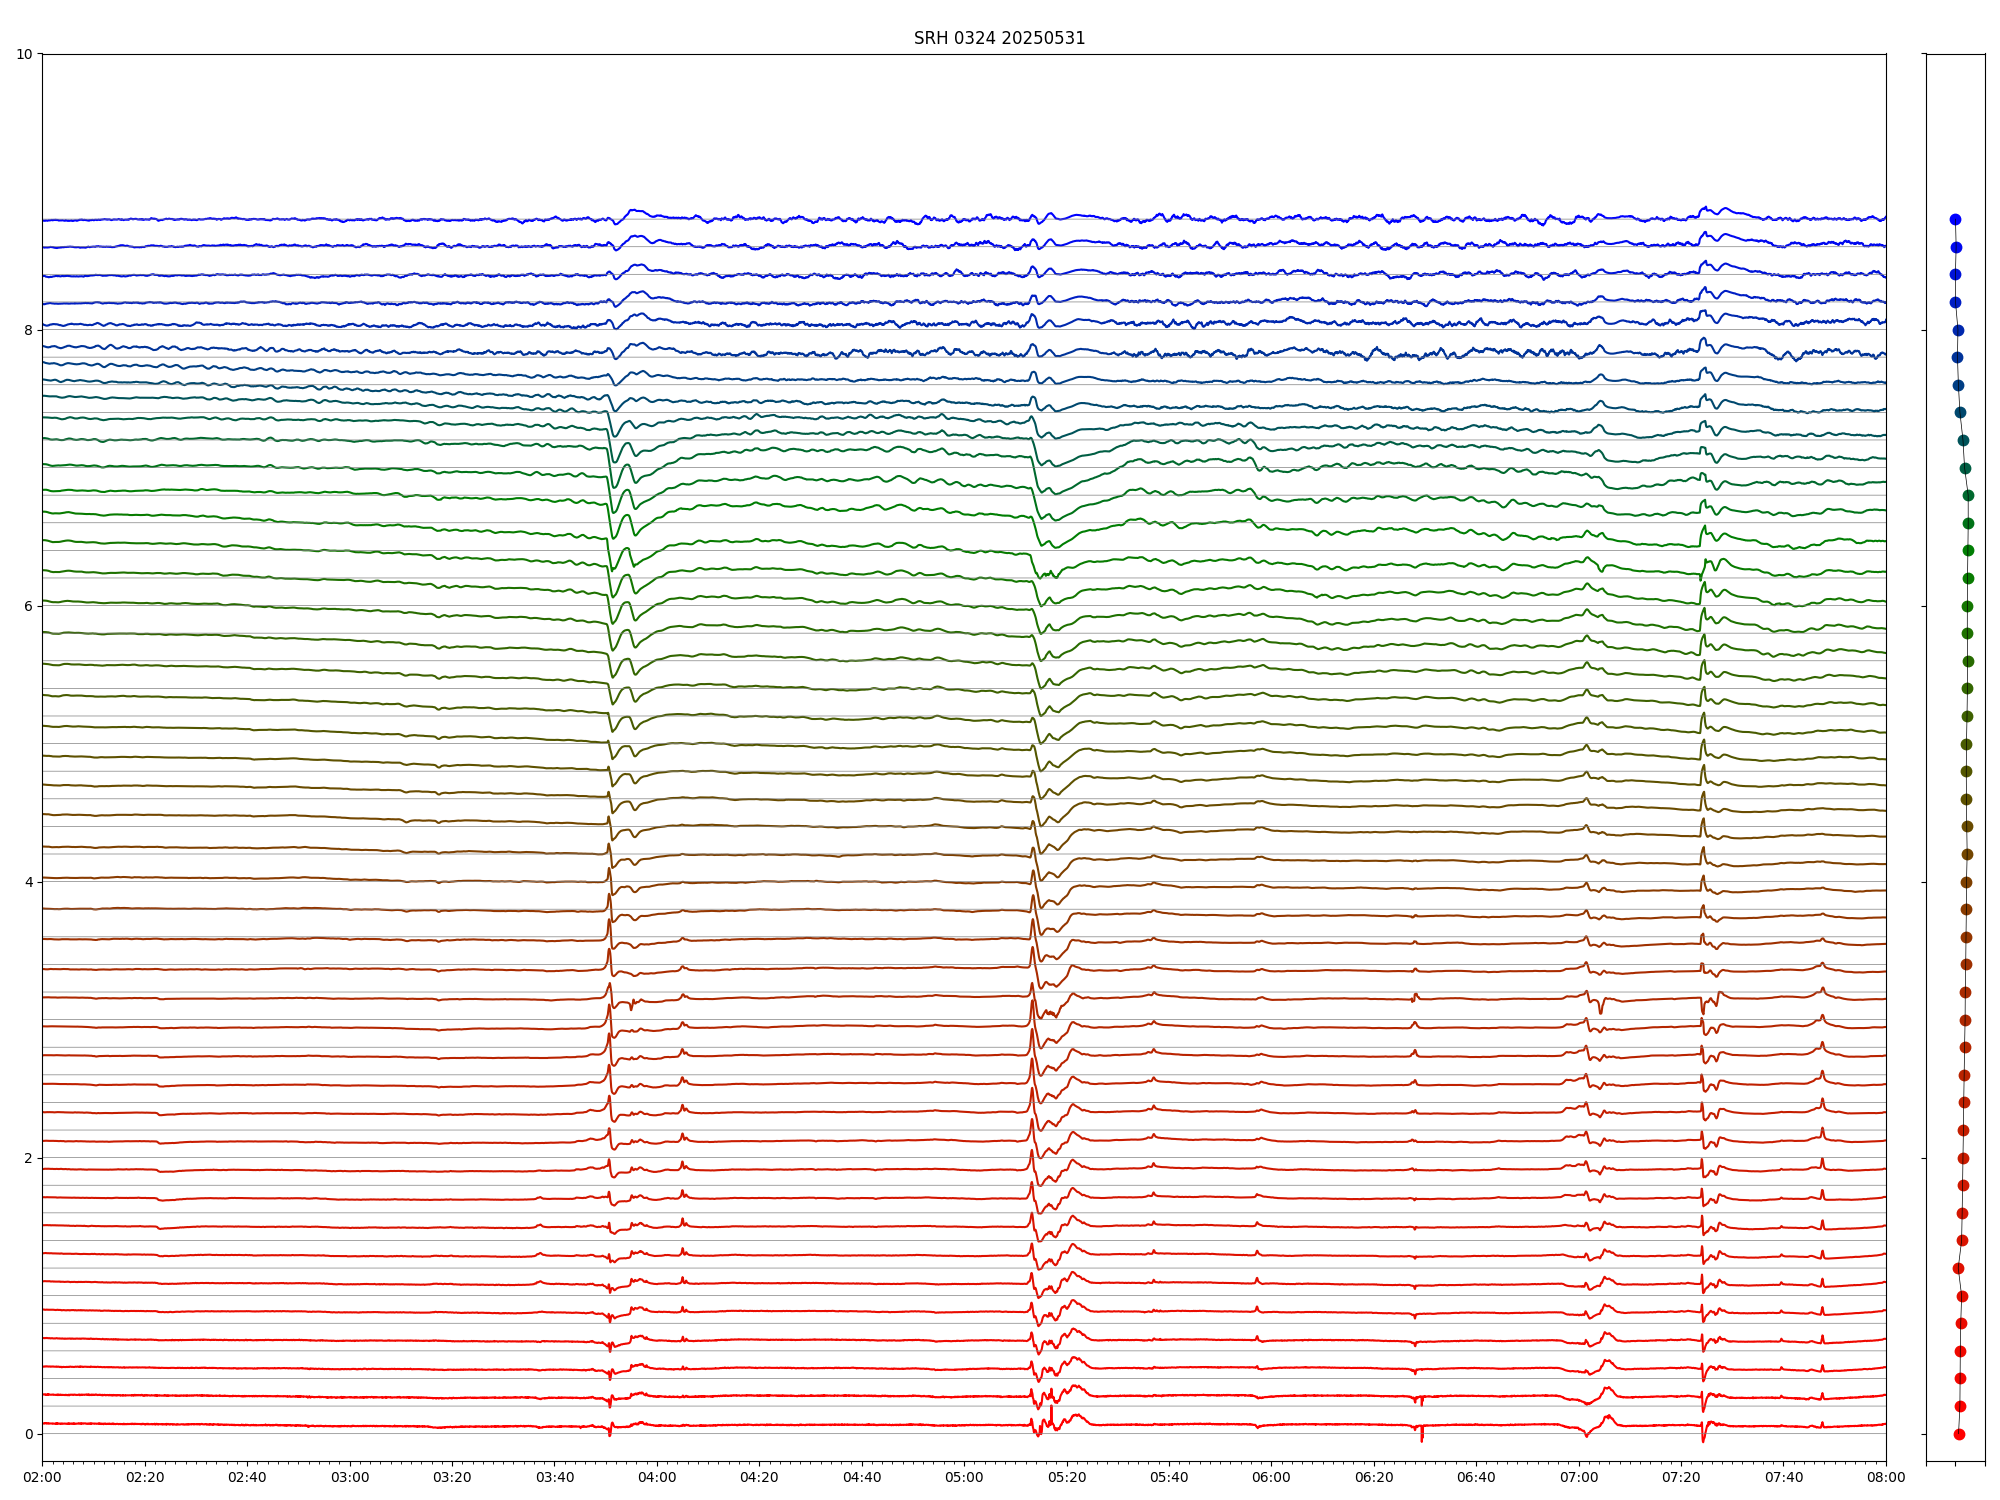The image size is (2000, 1500).
Task: Click the 03:40 time axis label
Action: (554, 1477)
